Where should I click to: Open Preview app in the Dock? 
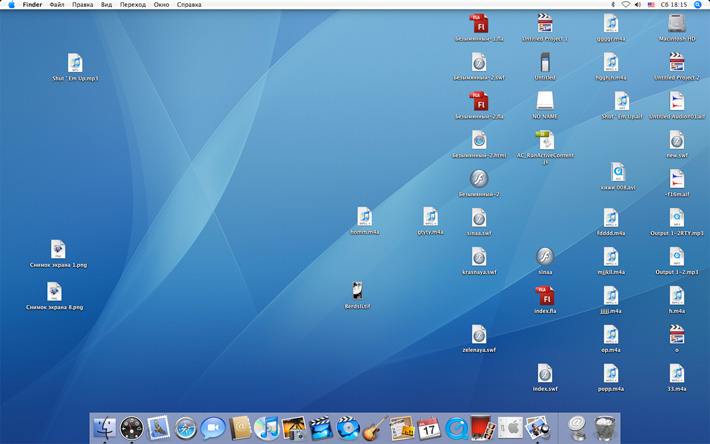click(537, 428)
